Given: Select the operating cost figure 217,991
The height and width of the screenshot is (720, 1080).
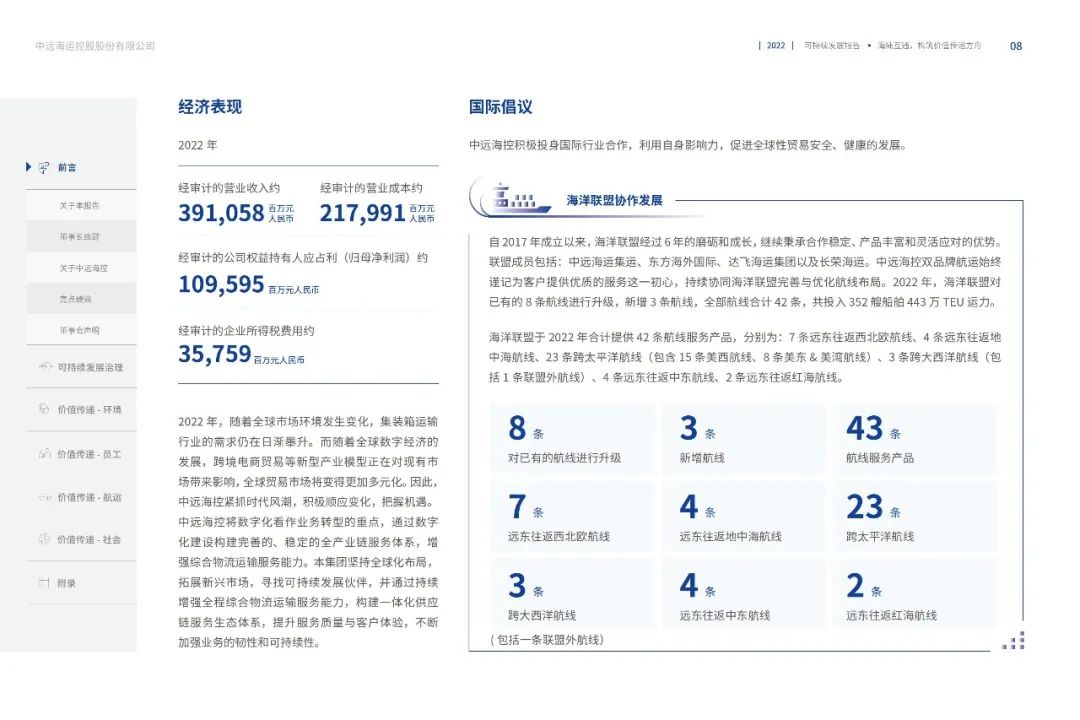Looking at the screenshot, I should pos(362,213).
